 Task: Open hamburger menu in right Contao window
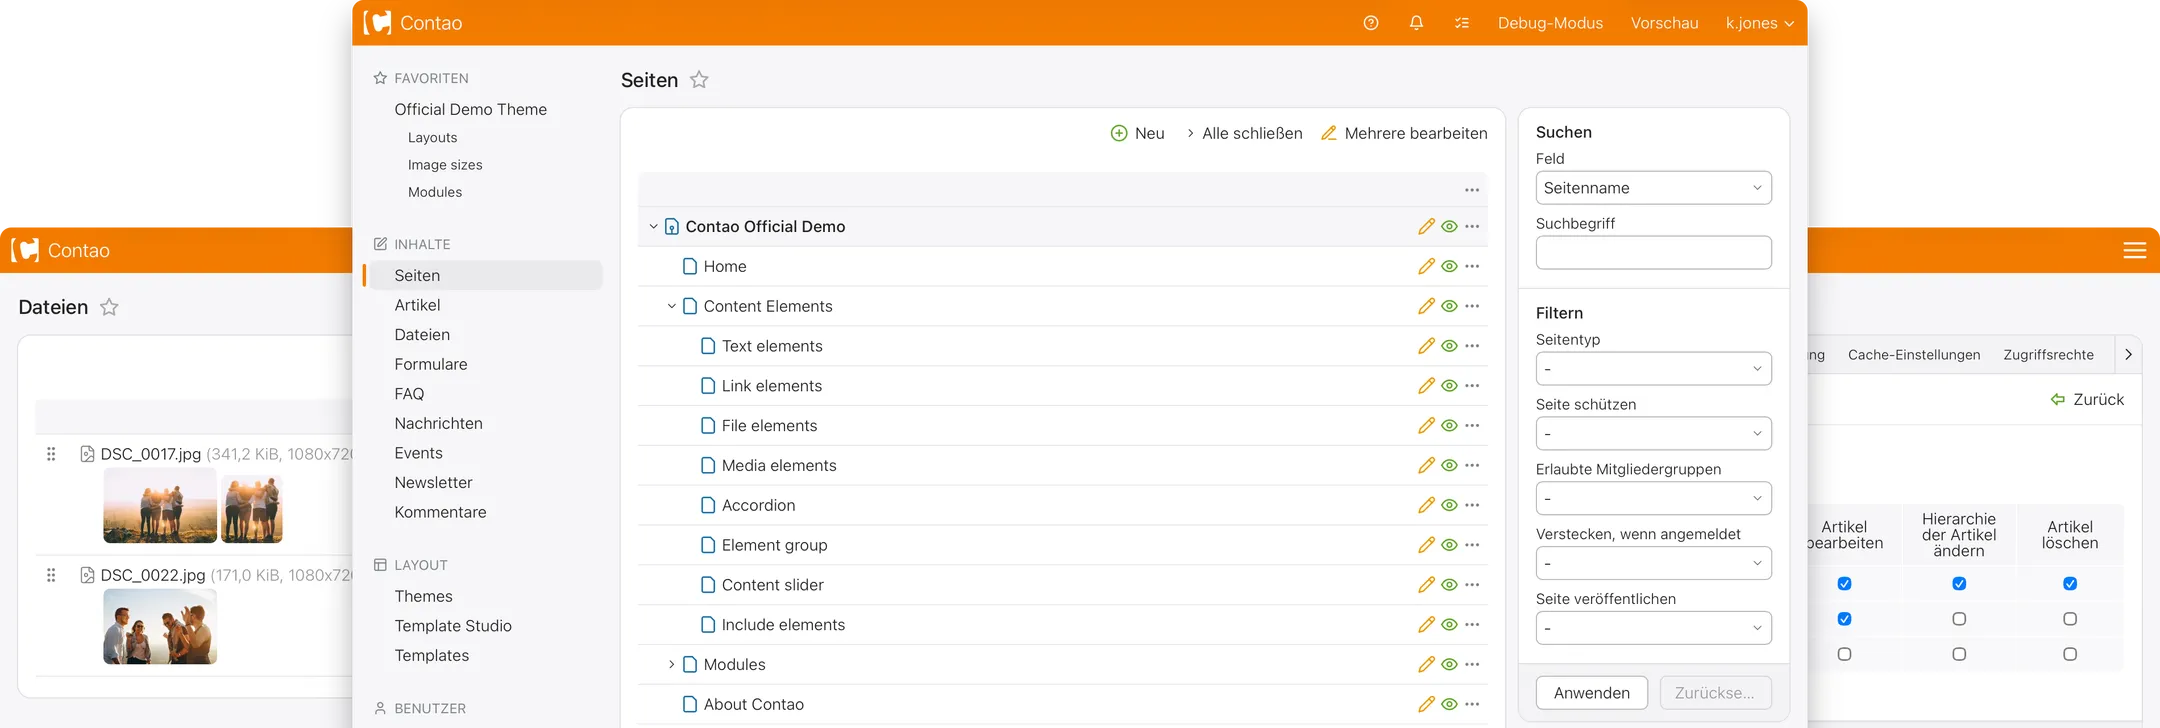2135,251
